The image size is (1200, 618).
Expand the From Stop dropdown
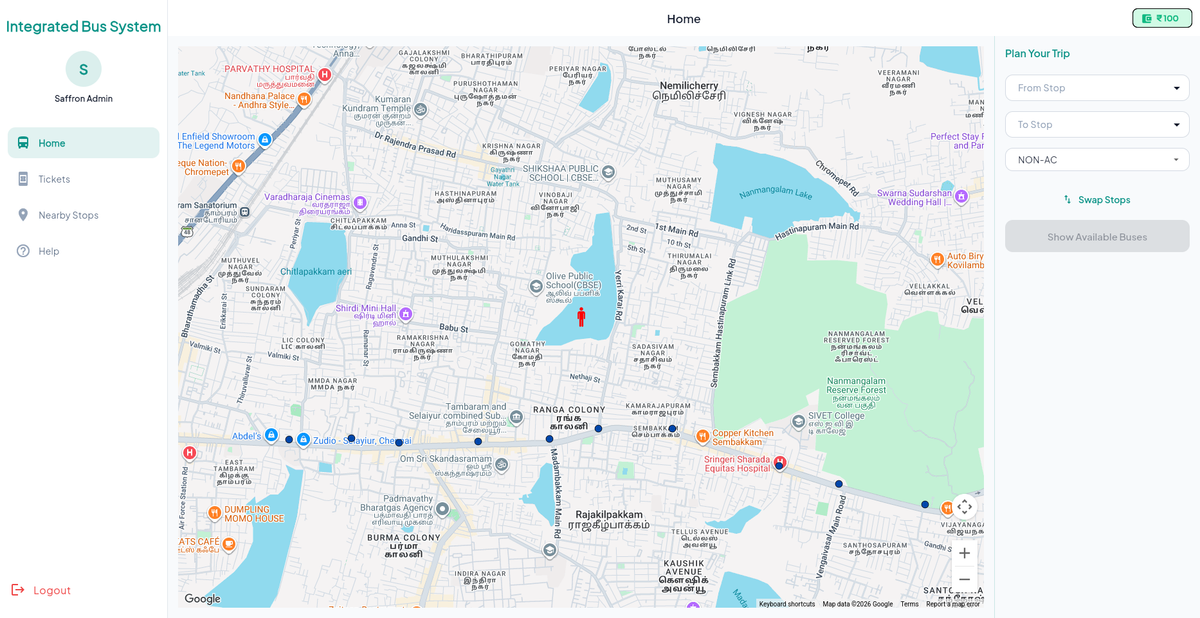(x=1097, y=88)
